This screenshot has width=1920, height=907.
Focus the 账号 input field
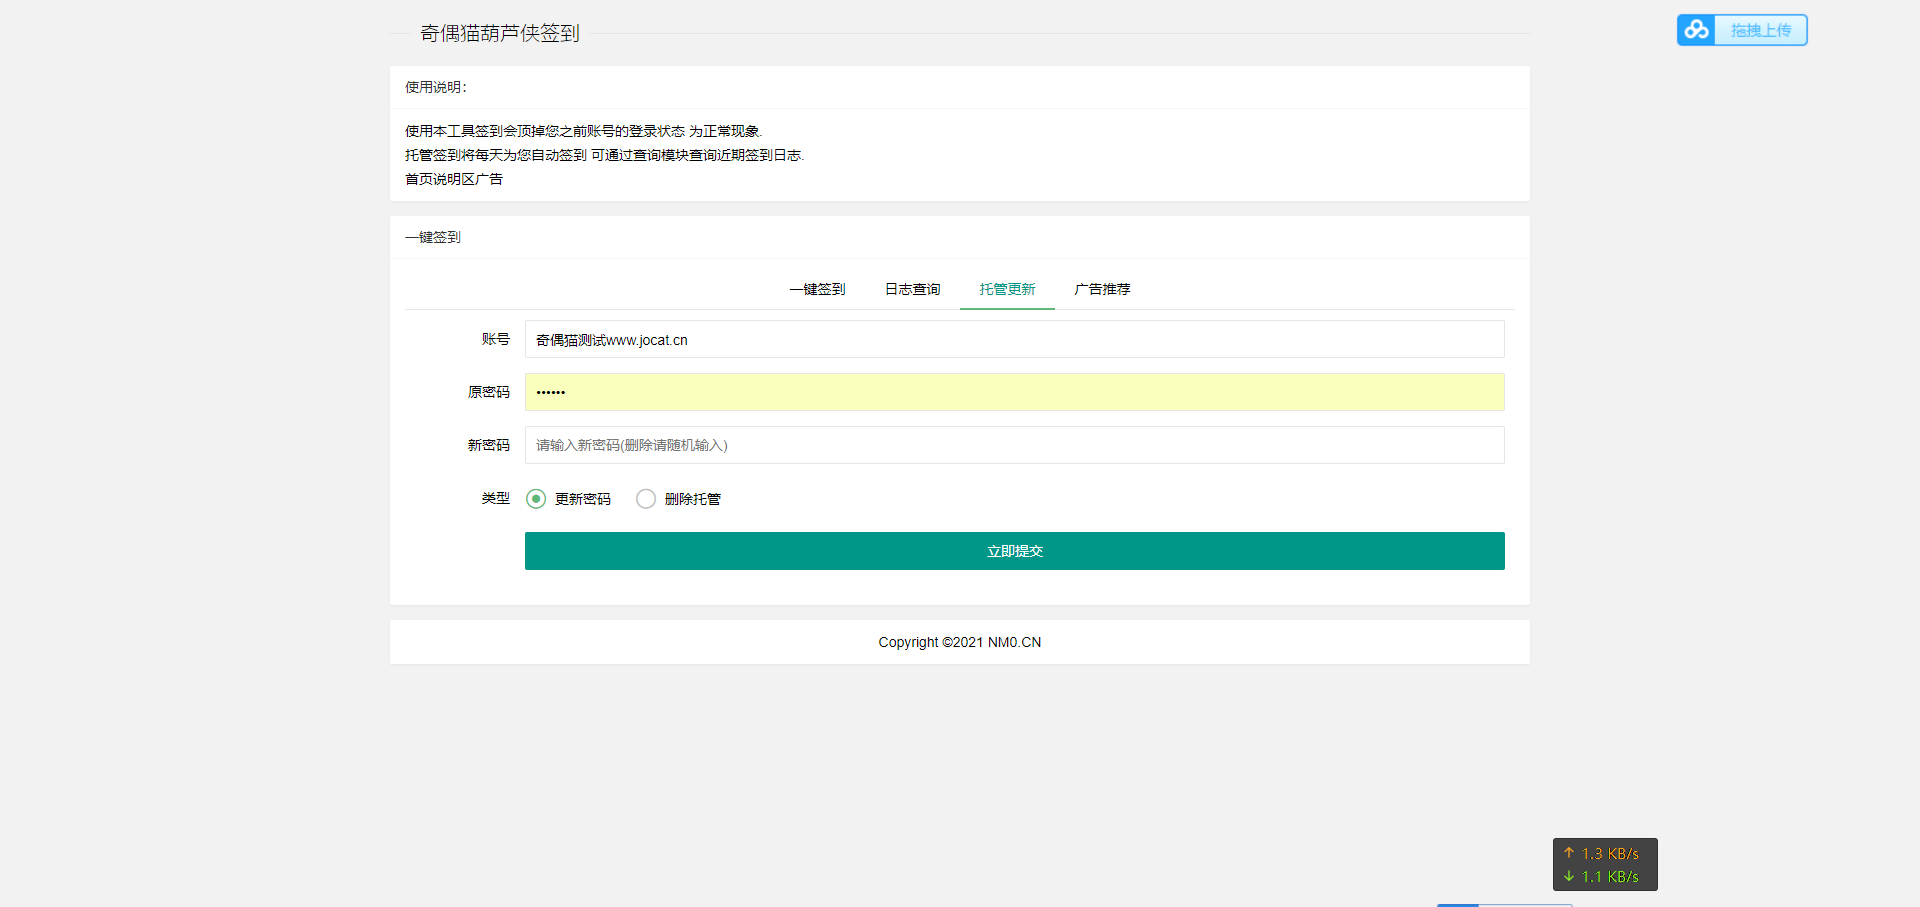1014,339
